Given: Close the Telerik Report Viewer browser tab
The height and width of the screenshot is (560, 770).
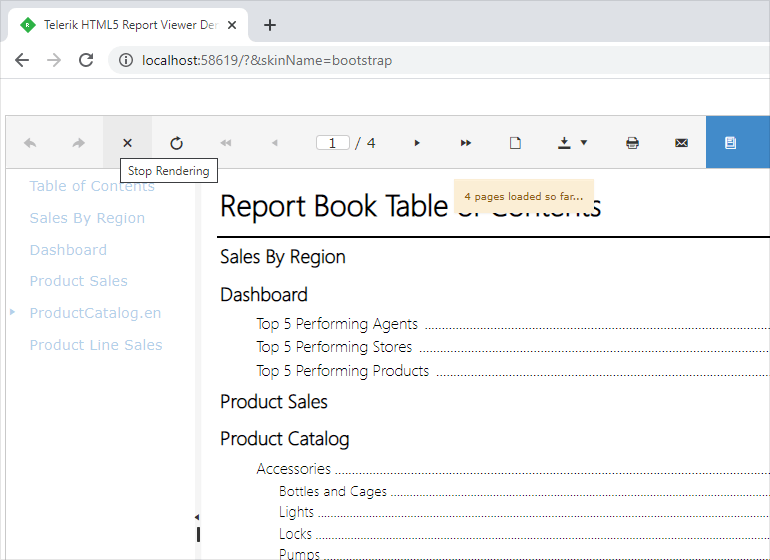Looking at the screenshot, I should pyautogui.click(x=232, y=25).
